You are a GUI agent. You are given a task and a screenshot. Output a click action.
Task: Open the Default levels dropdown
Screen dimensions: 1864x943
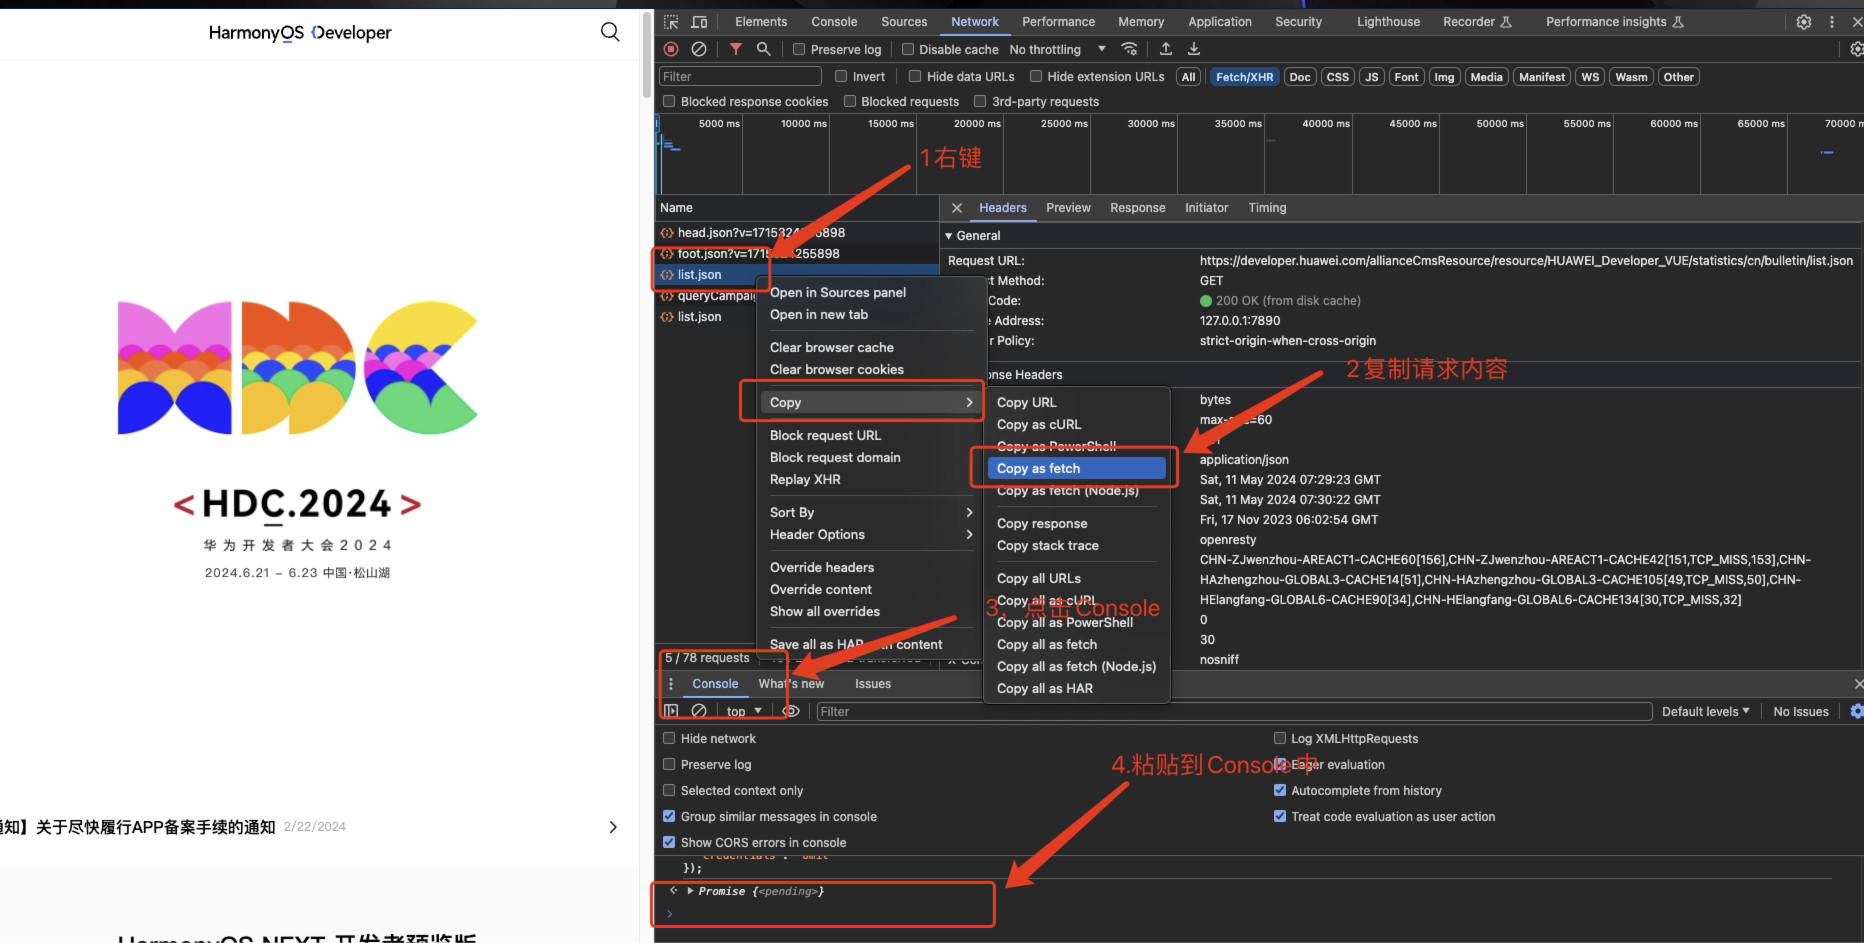(x=1705, y=712)
